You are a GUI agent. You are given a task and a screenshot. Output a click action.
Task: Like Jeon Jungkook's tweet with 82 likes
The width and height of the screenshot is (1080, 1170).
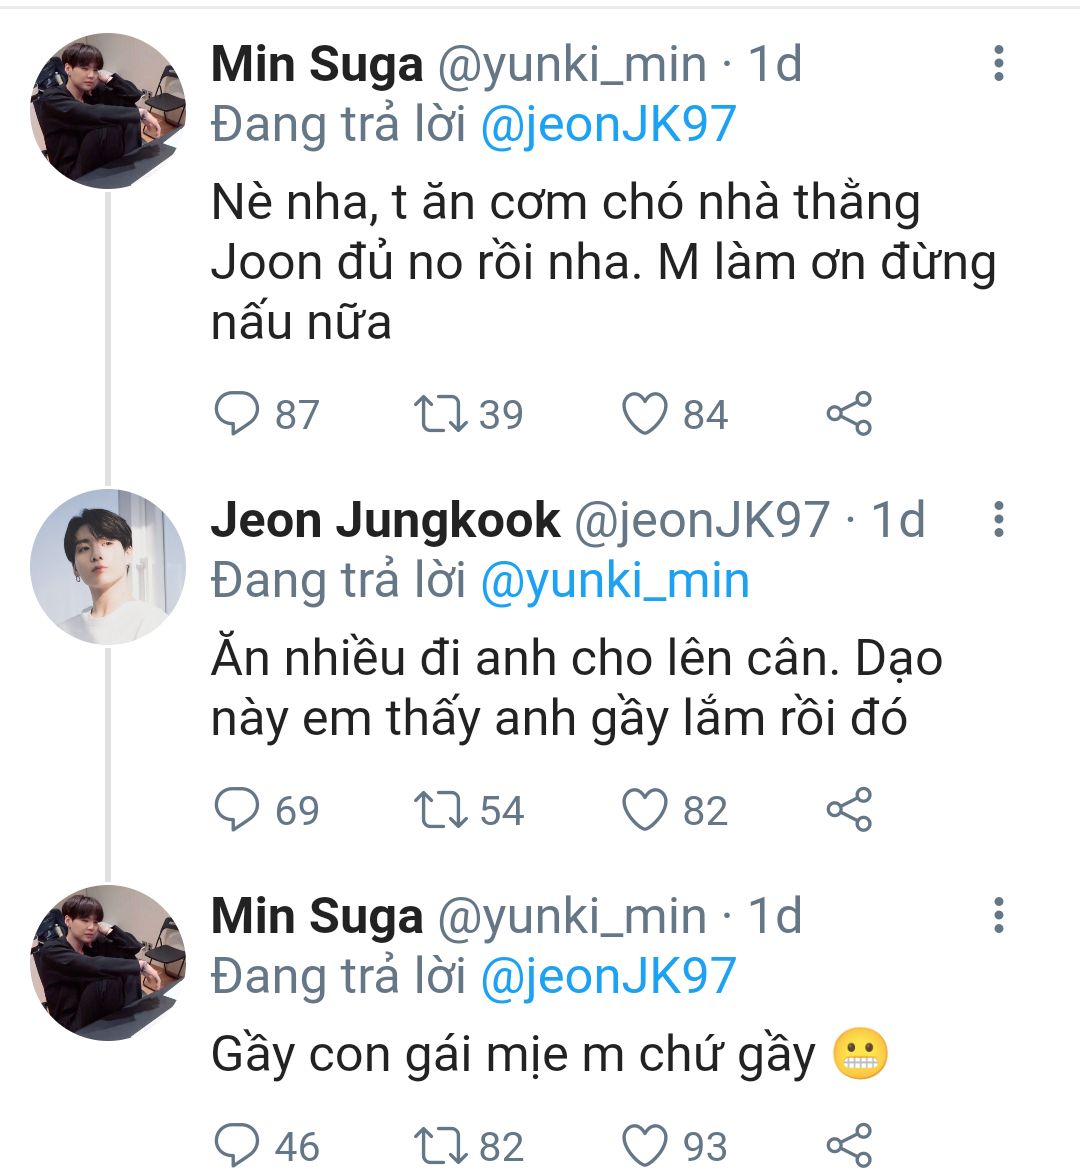coord(645,810)
